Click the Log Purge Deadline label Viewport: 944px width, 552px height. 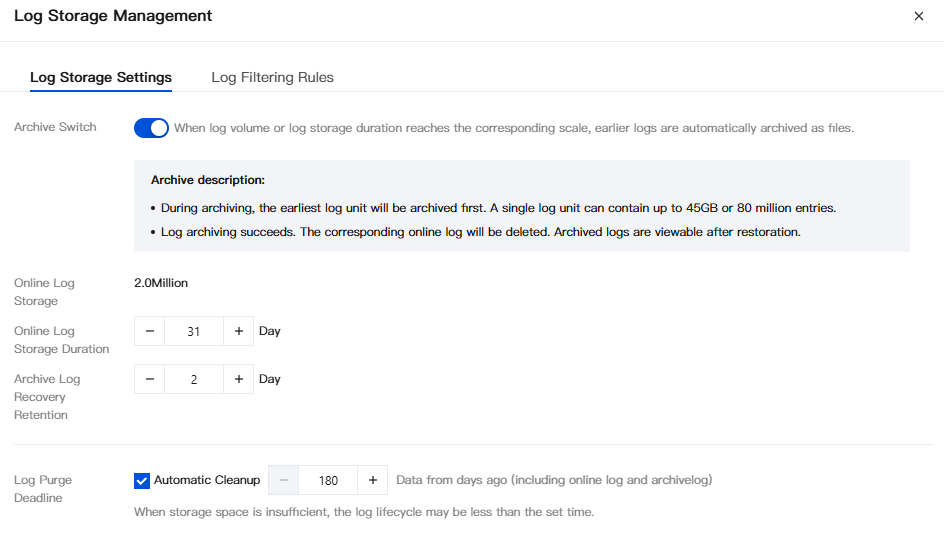(43, 489)
